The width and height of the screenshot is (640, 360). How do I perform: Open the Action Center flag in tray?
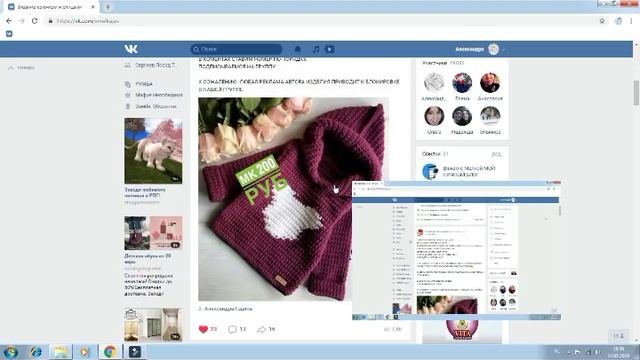(x=578, y=352)
